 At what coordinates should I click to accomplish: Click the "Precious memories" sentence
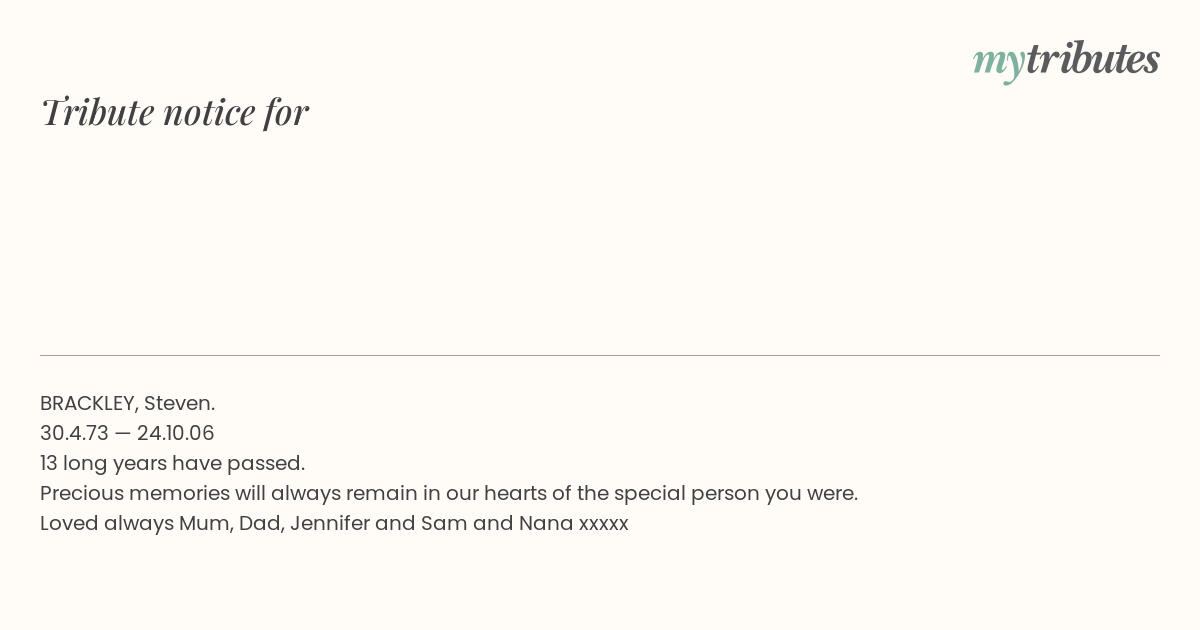[x=449, y=493]
